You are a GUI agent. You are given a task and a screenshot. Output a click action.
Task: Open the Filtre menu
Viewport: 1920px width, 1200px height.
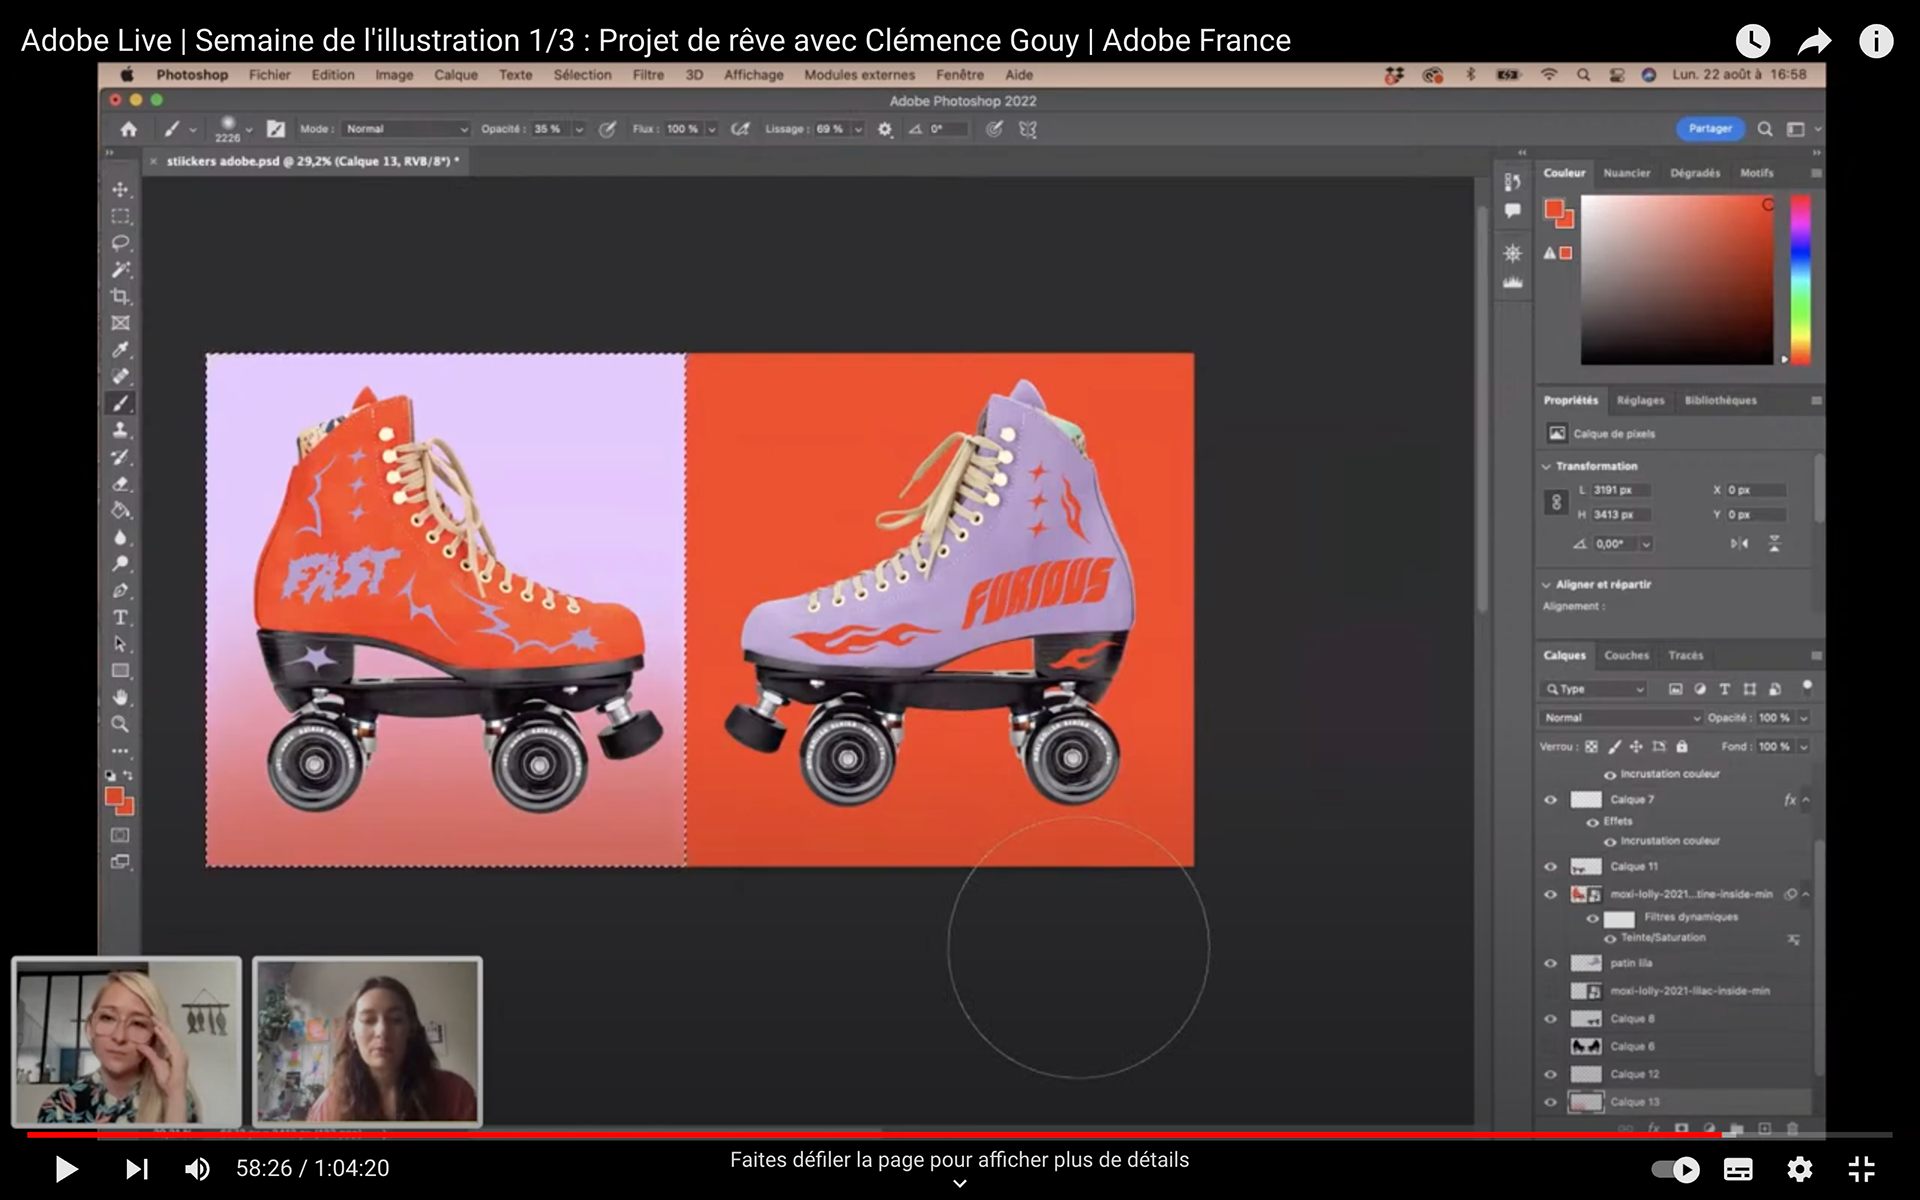(x=647, y=75)
